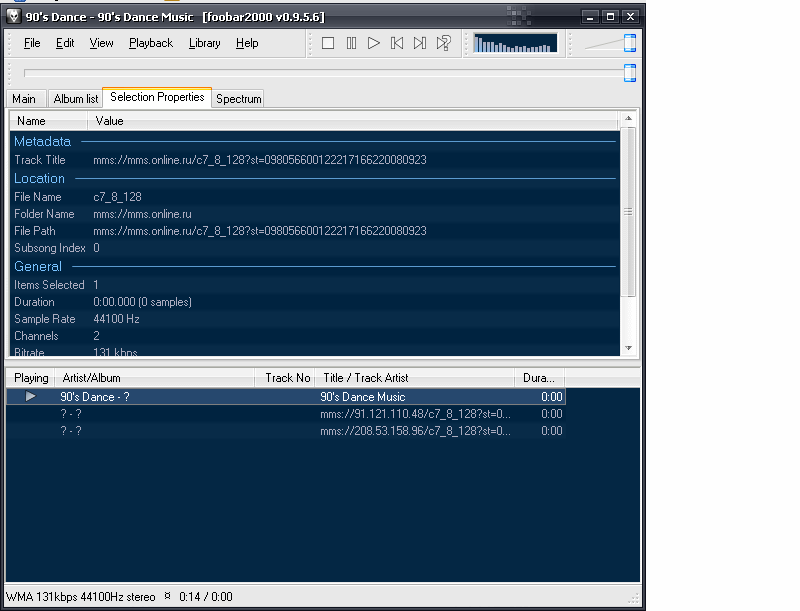Click the Metadata group heading
Screen dimensions: 800x611
click(x=42, y=142)
